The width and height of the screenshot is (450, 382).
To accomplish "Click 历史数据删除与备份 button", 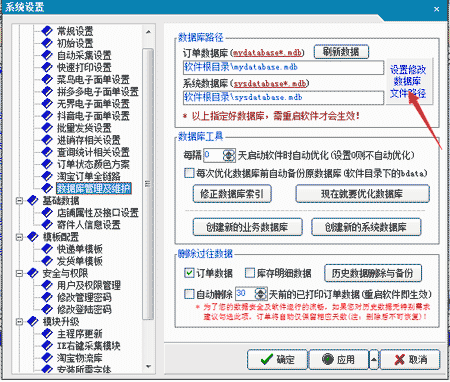I will [373, 273].
